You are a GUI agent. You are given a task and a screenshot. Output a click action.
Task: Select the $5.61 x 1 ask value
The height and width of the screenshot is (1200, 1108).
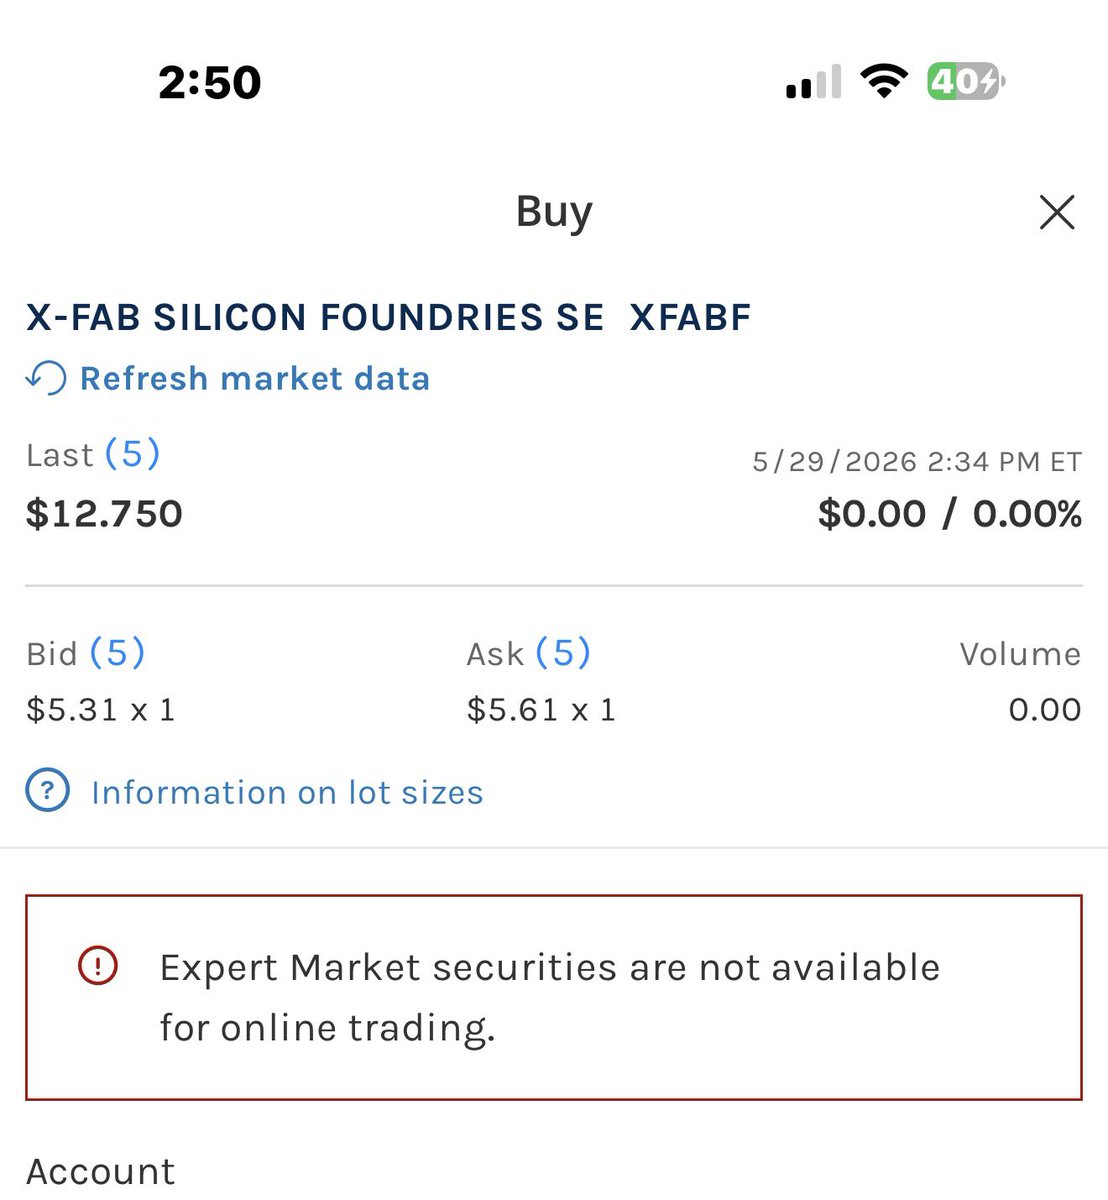point(541,710)
